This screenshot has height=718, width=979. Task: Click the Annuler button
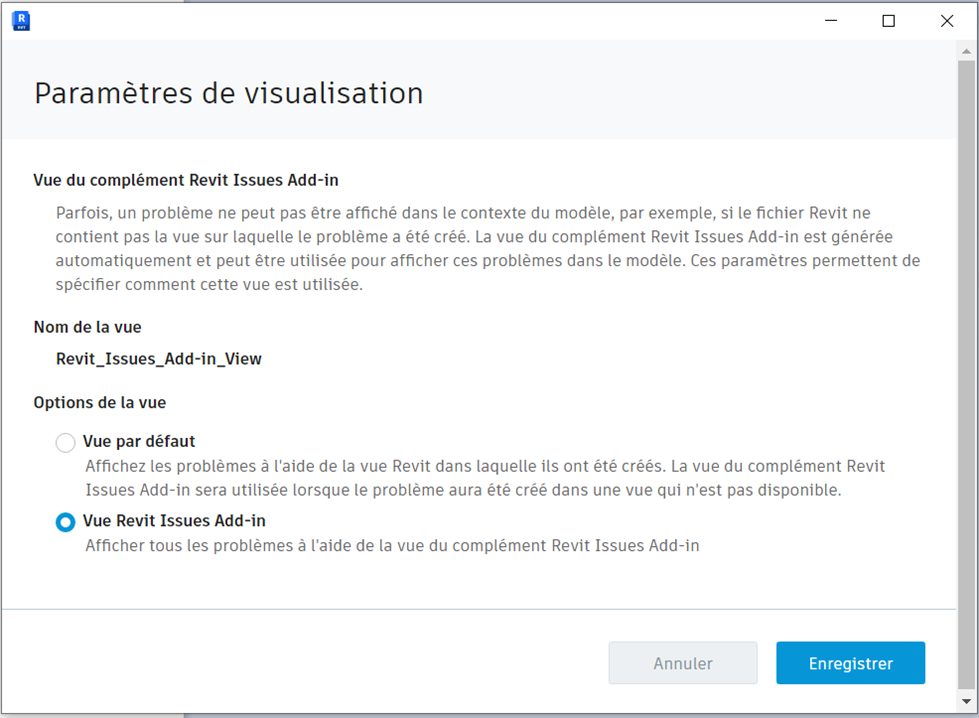tap(682, 663)
